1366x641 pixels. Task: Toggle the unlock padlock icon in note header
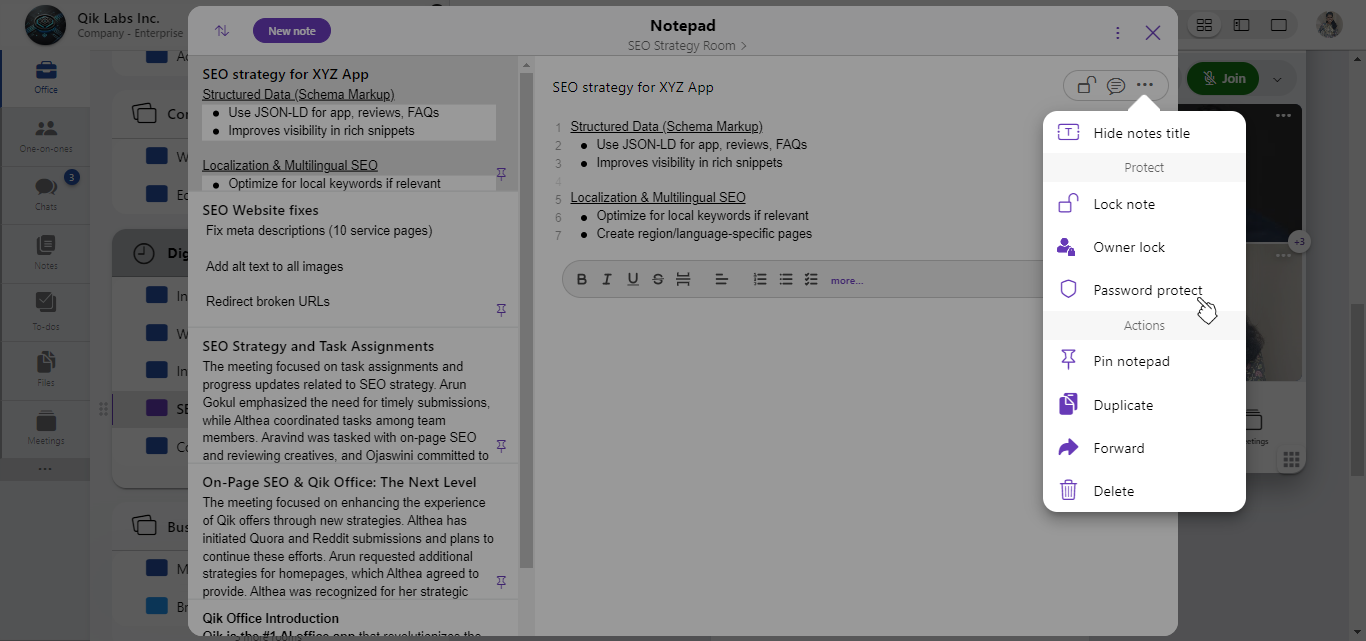point(1086,86)
